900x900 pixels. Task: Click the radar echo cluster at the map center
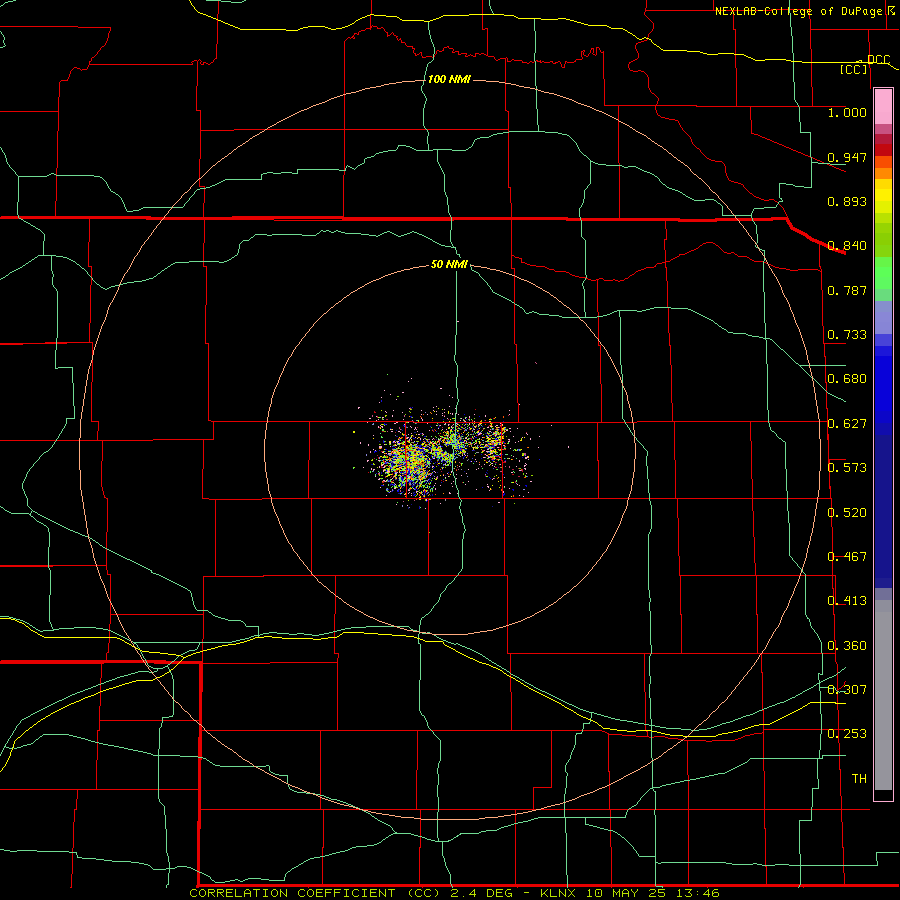coord(448,453)
